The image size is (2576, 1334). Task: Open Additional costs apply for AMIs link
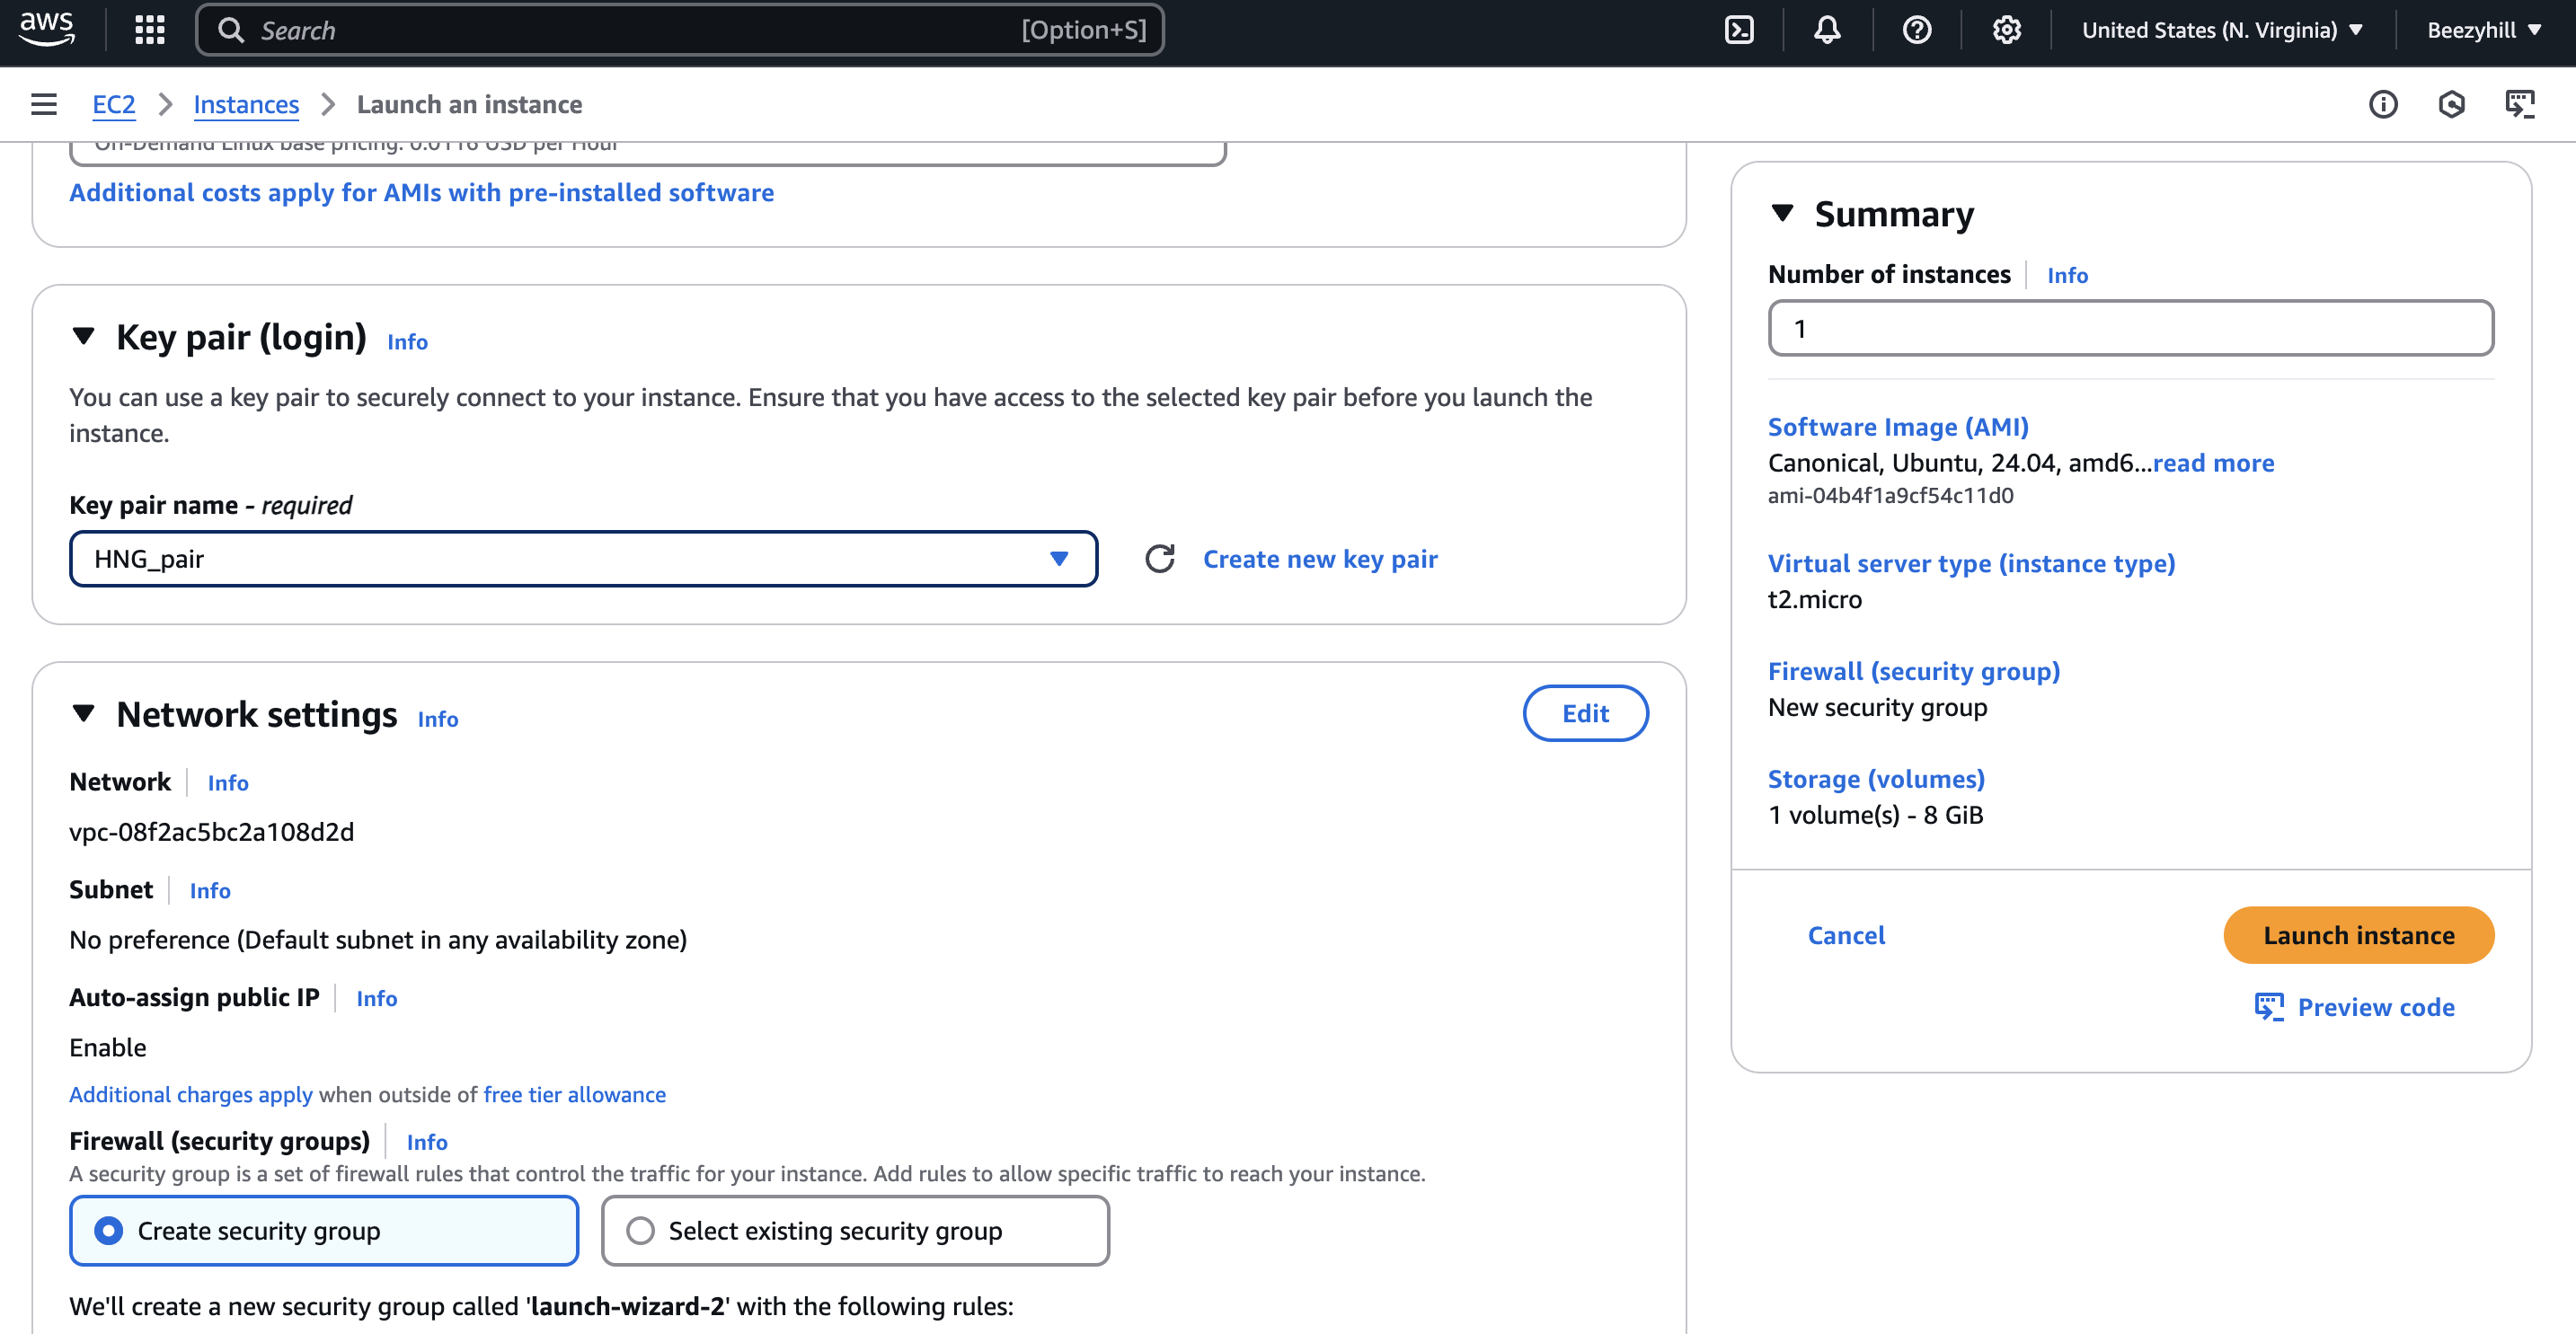[421, 192]
